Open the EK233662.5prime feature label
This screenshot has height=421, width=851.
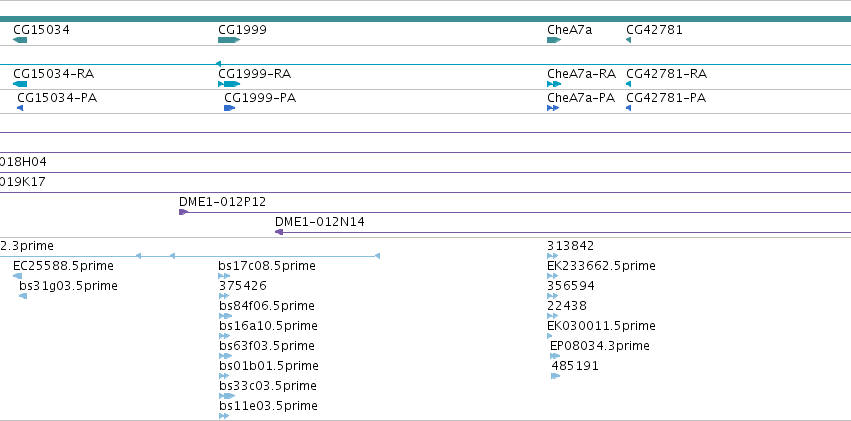click(x=601, y=266)
